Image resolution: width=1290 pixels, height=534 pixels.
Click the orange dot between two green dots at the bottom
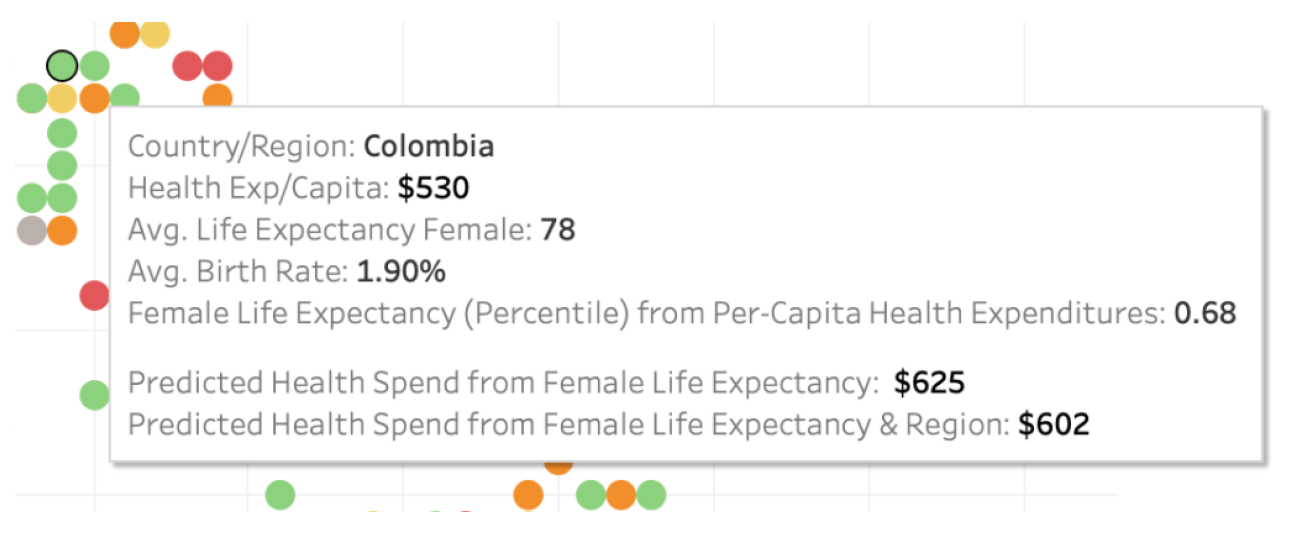click(x=621, y=494)
